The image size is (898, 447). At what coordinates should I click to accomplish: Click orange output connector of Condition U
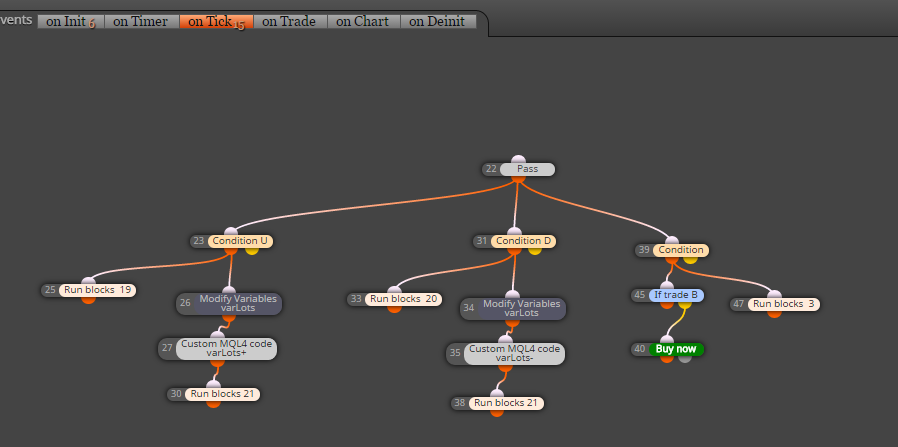[x=231, y=250]
